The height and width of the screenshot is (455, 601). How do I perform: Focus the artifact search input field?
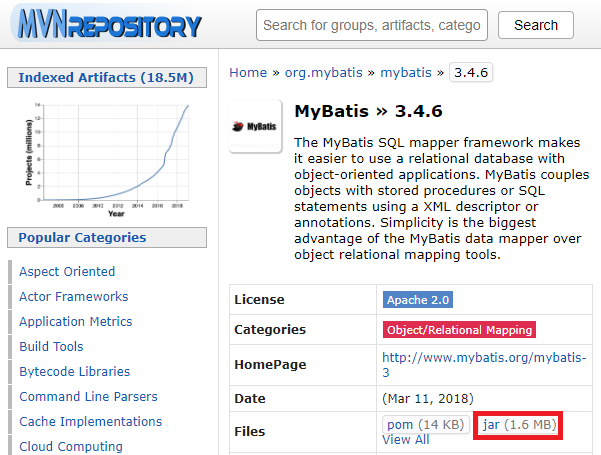[372, 25]
